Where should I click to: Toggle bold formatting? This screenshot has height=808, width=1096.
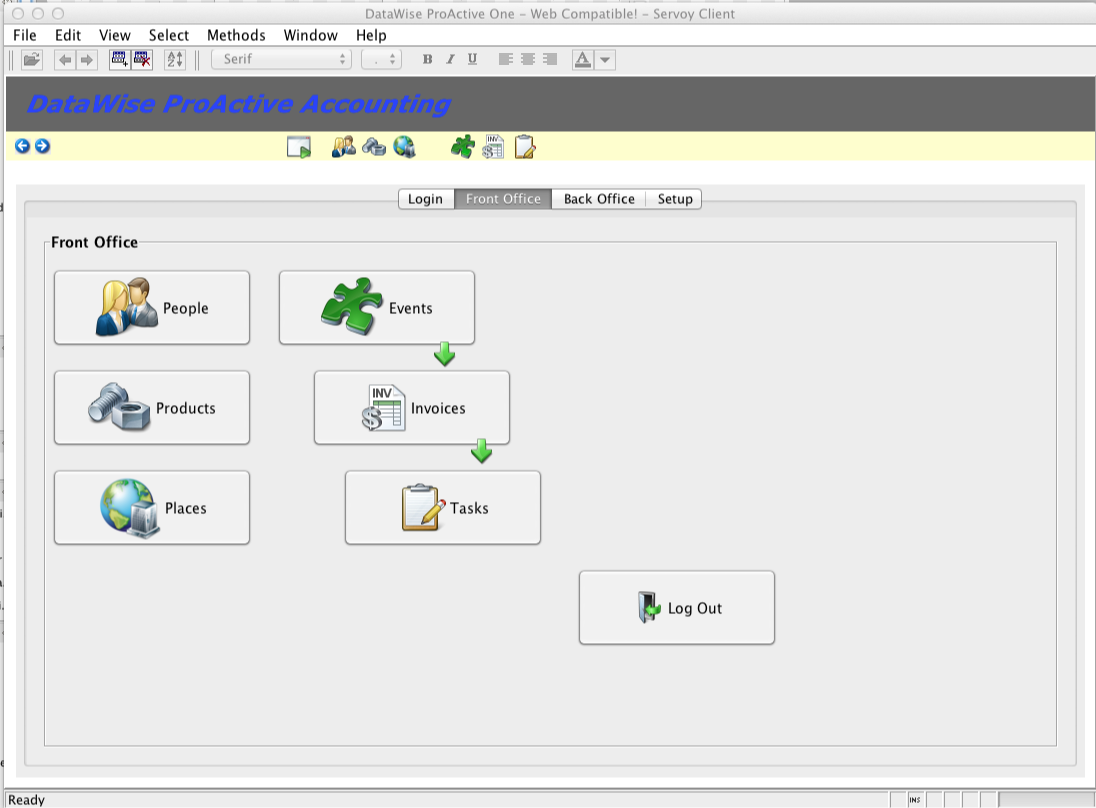click(427, 59)
